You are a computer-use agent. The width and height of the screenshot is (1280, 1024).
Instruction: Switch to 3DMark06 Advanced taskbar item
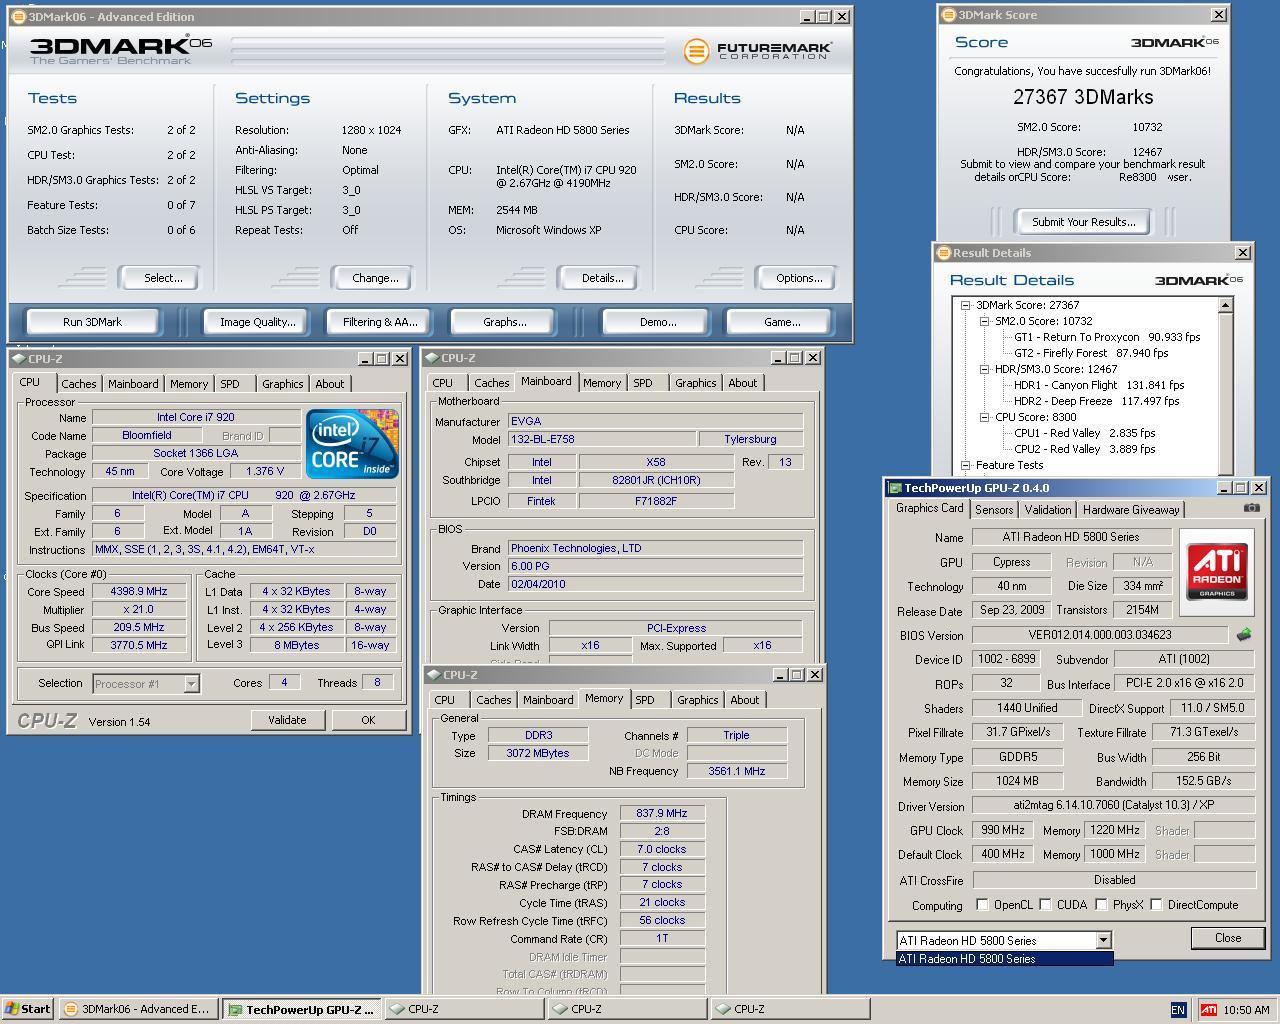137,1009
